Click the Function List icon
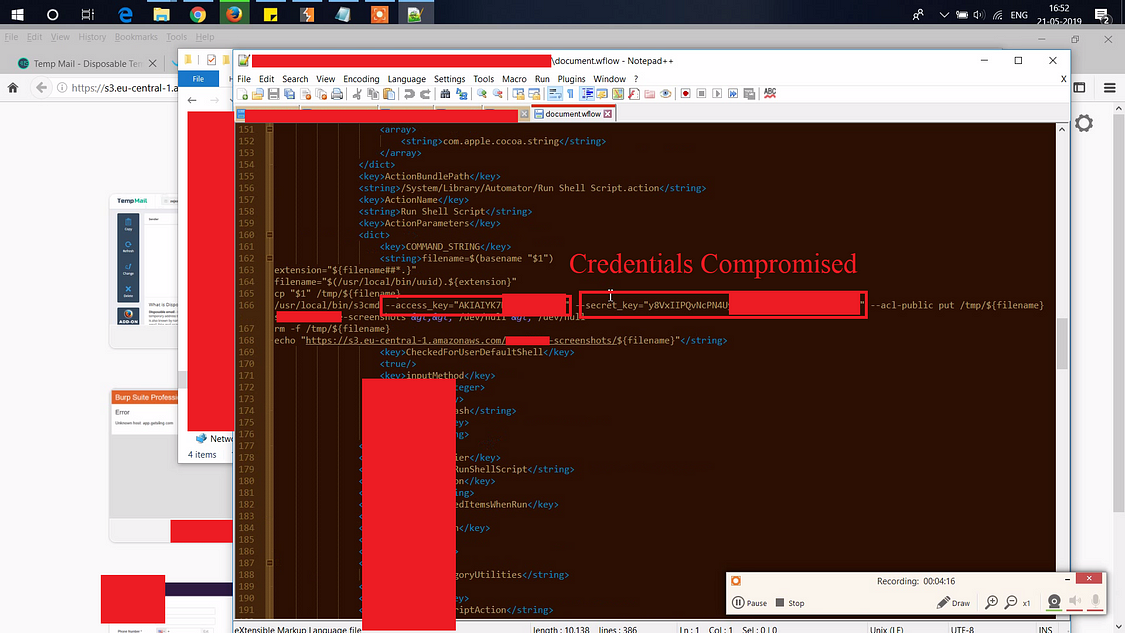Screen dimensions: 1125x633 point(634,94)
